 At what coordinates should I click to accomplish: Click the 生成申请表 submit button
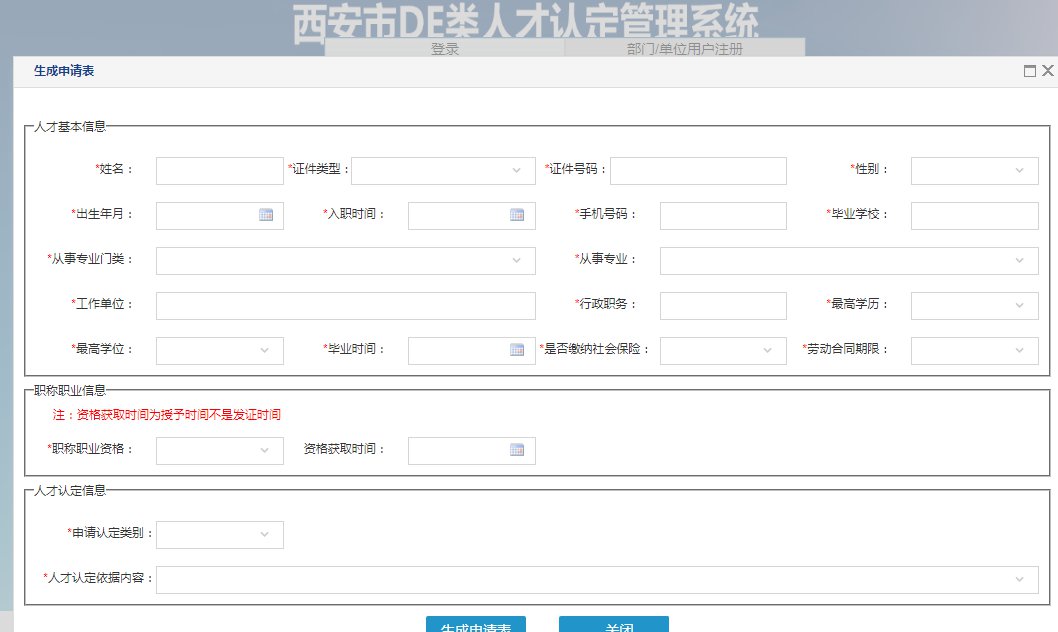(x=476, y=625)
